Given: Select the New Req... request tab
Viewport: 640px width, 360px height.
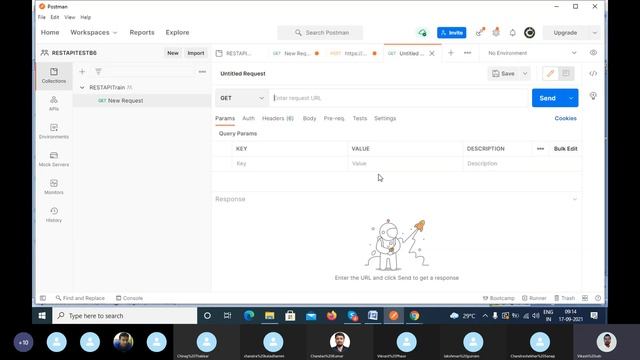Looking at the screenshot, I should (x=296, y=53).
